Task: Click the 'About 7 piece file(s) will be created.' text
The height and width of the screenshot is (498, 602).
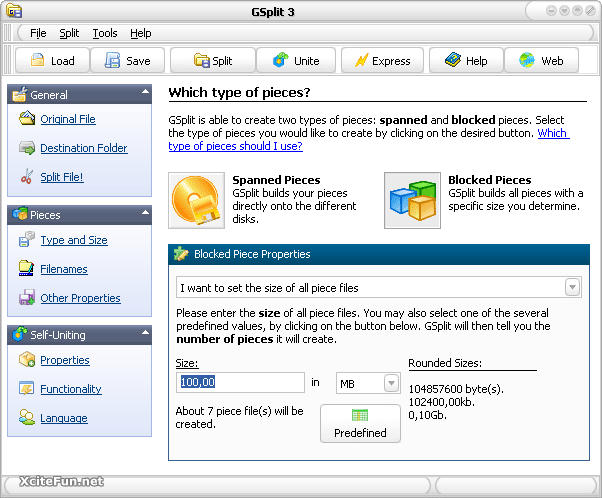Action: pyautogui.click(x=239, y=417)
